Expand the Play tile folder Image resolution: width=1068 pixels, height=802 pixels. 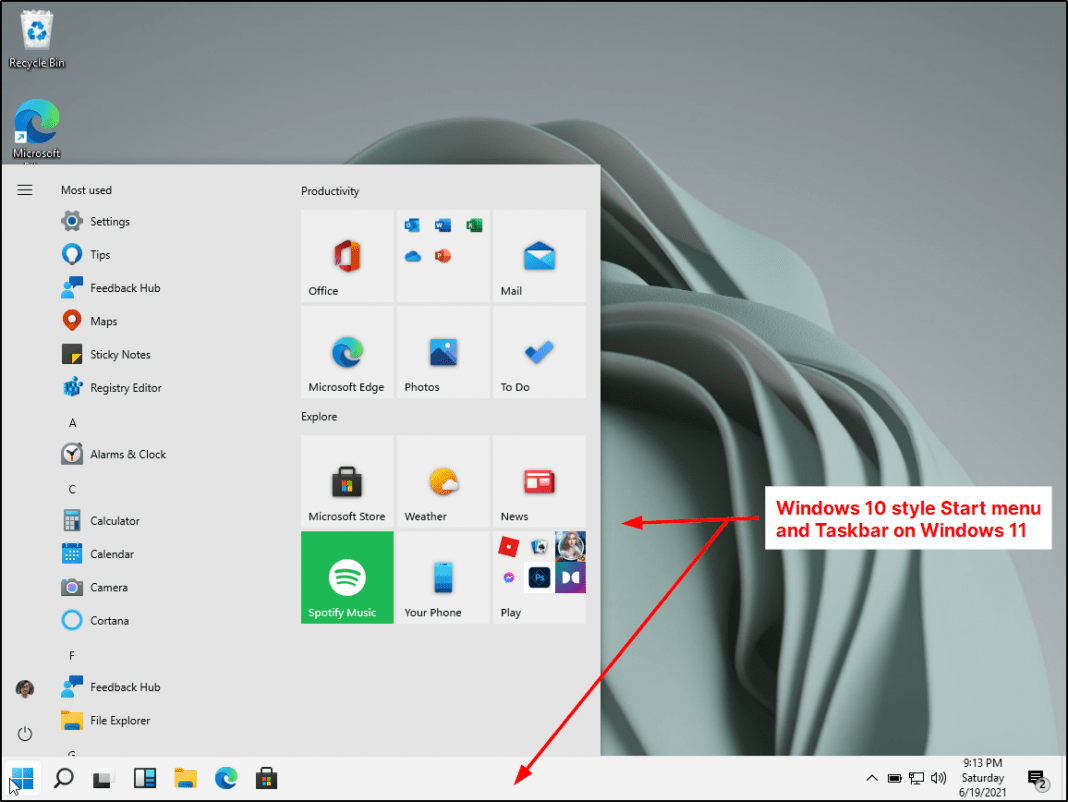pos(539,577)
